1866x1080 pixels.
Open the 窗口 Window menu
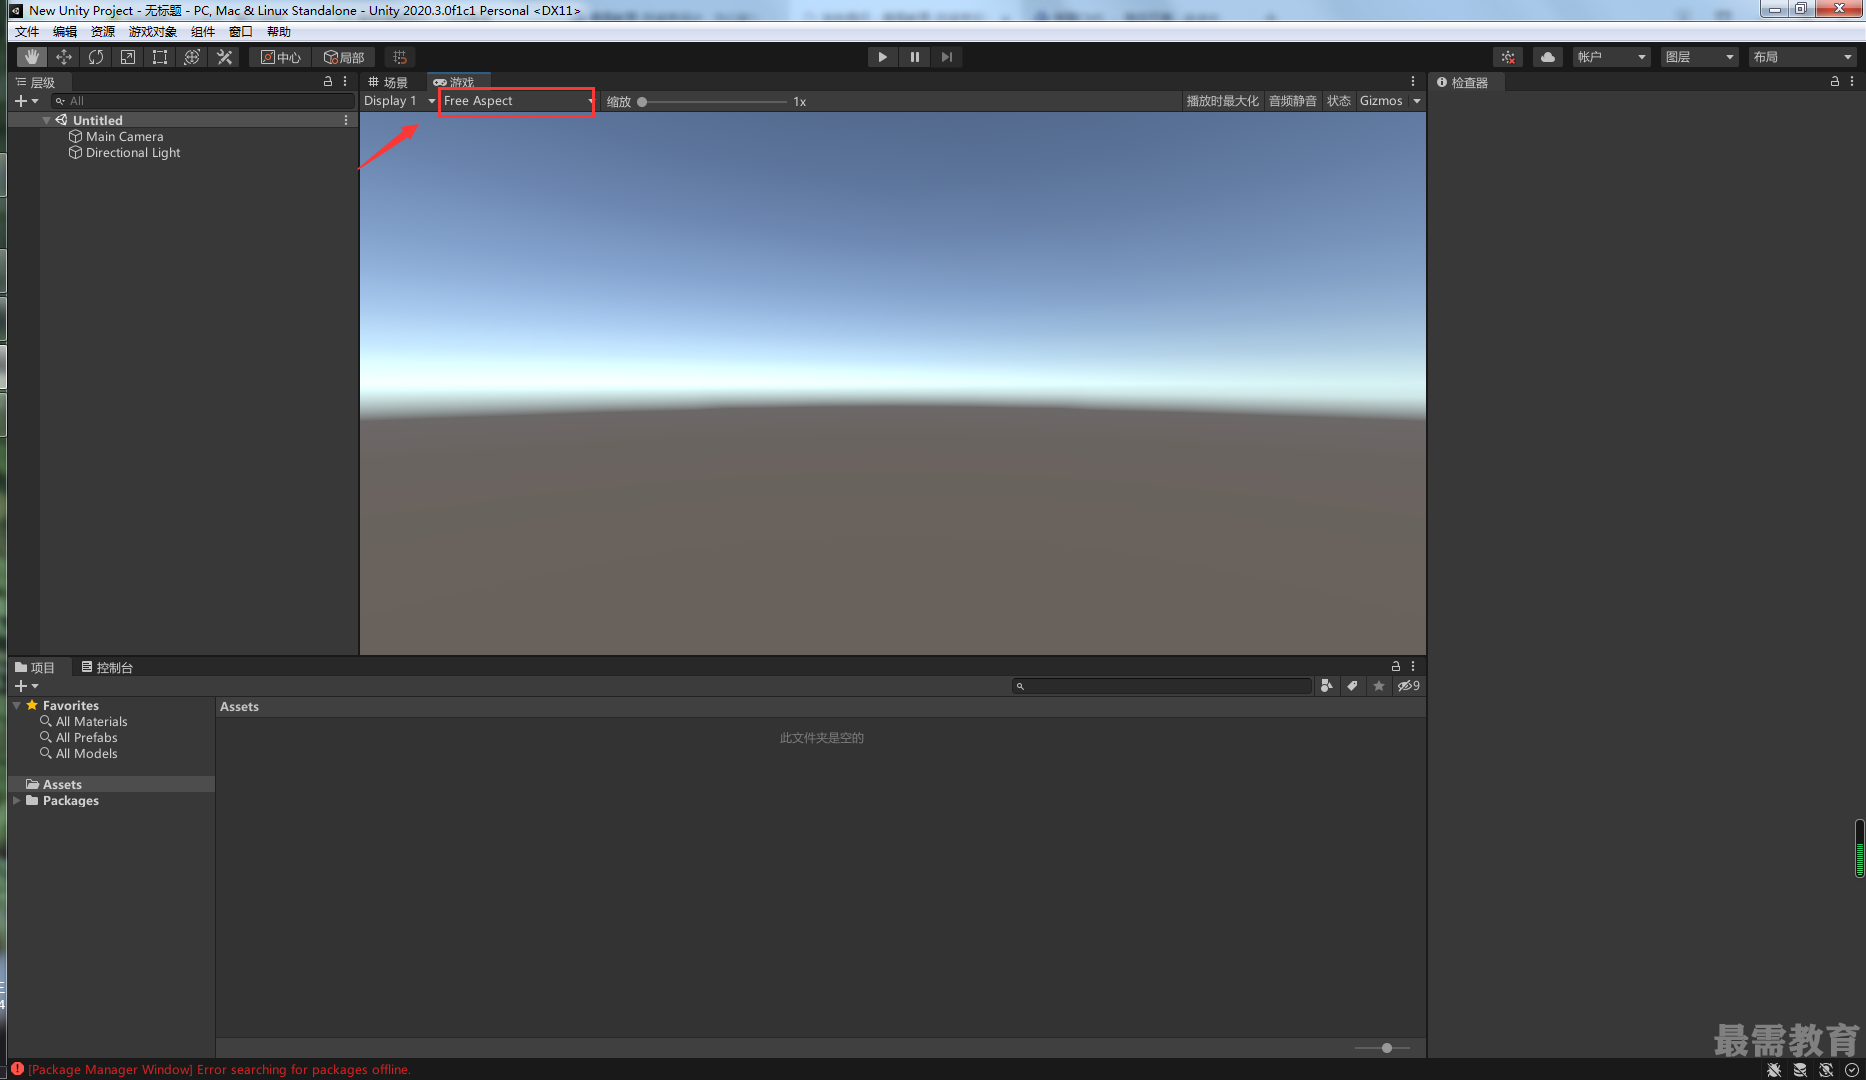tap(241, 32)
